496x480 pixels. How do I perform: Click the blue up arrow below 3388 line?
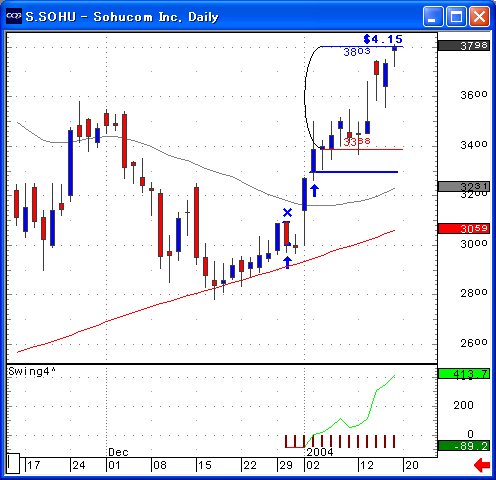point(314,190)
